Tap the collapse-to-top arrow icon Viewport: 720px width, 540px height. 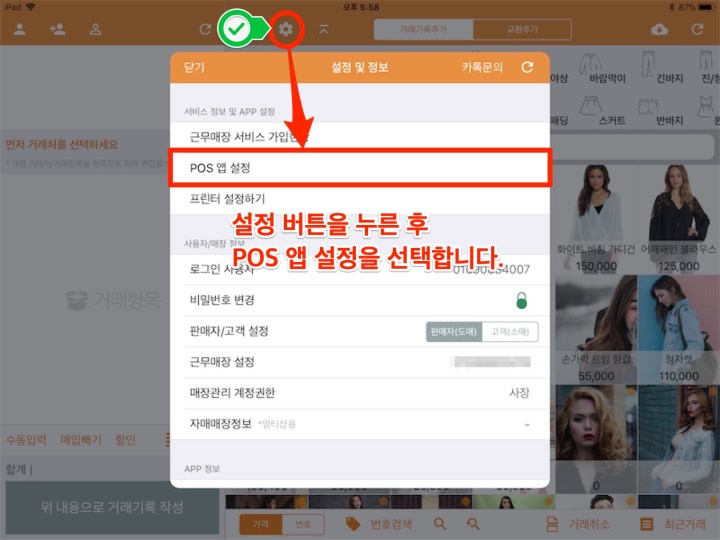click(324, 30)
